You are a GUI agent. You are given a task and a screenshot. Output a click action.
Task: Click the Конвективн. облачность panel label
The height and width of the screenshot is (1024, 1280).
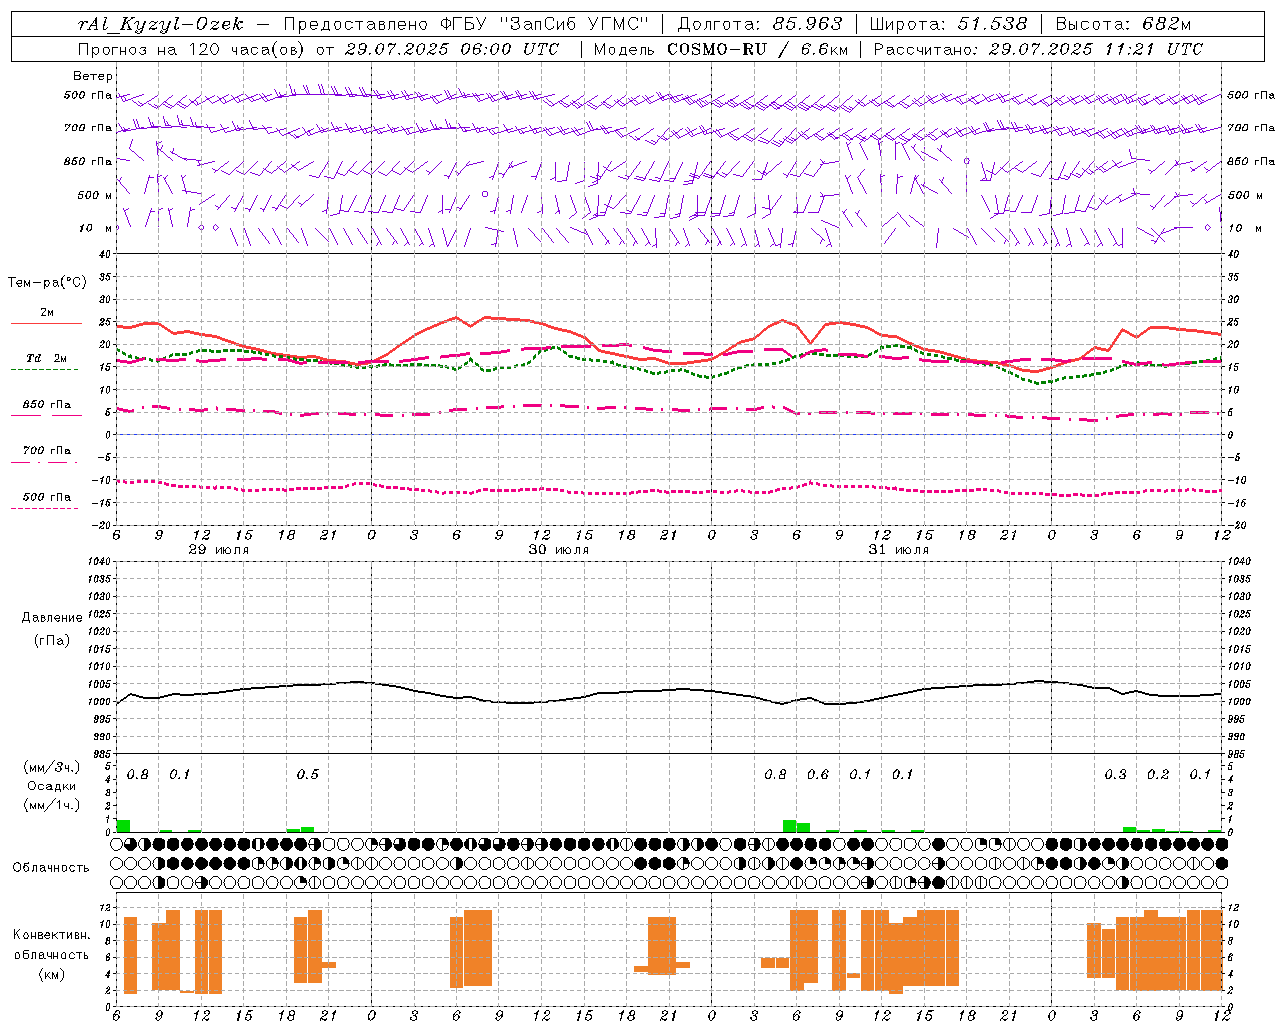tap(51, 944)
